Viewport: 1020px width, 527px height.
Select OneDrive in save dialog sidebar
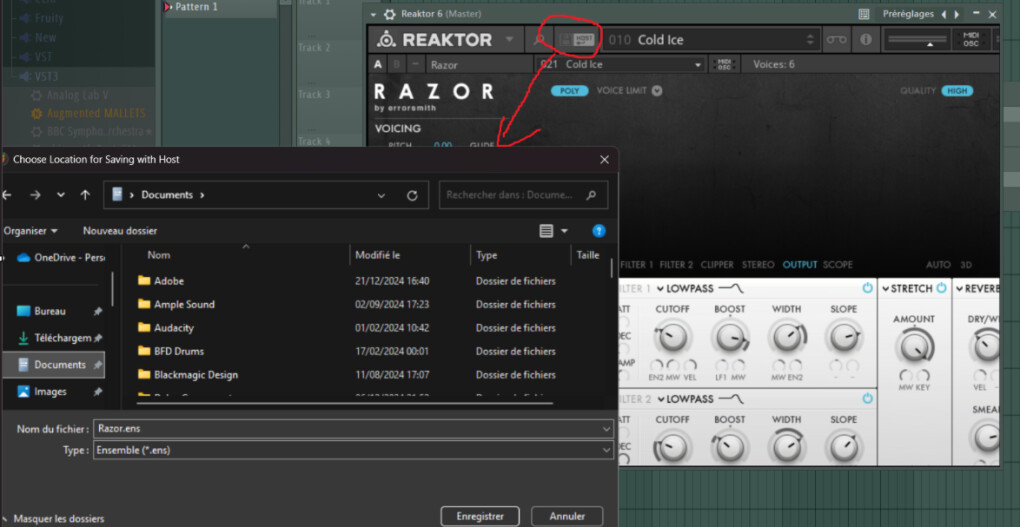(62, 258)
